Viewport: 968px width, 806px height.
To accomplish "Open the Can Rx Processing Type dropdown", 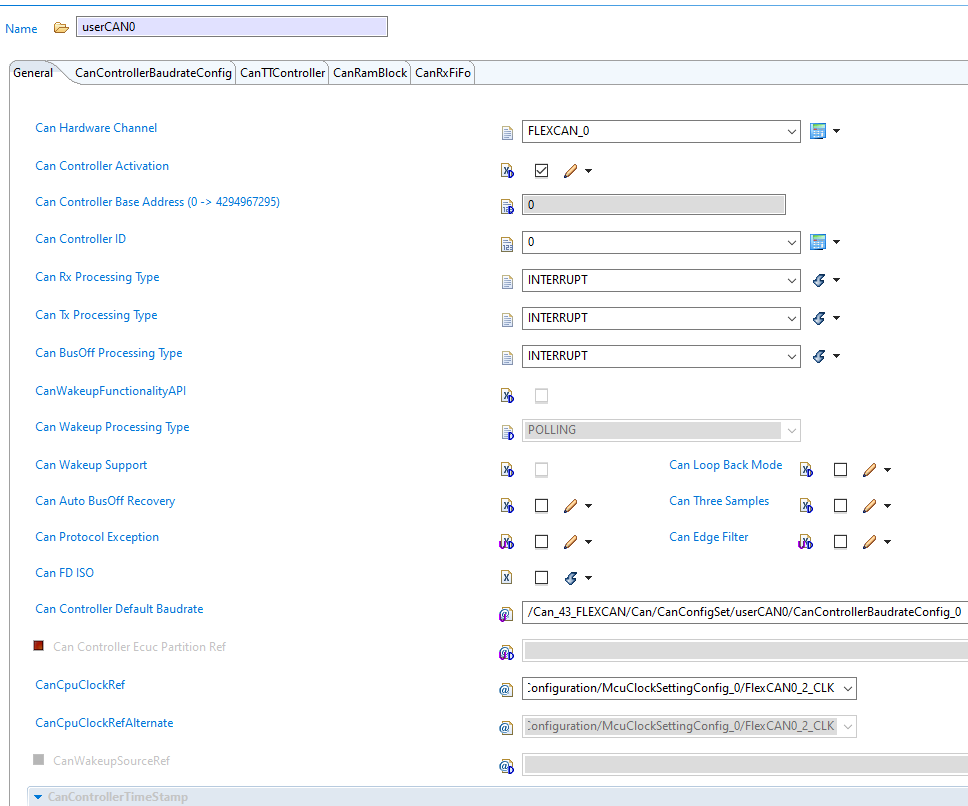I will coord(791,280).
